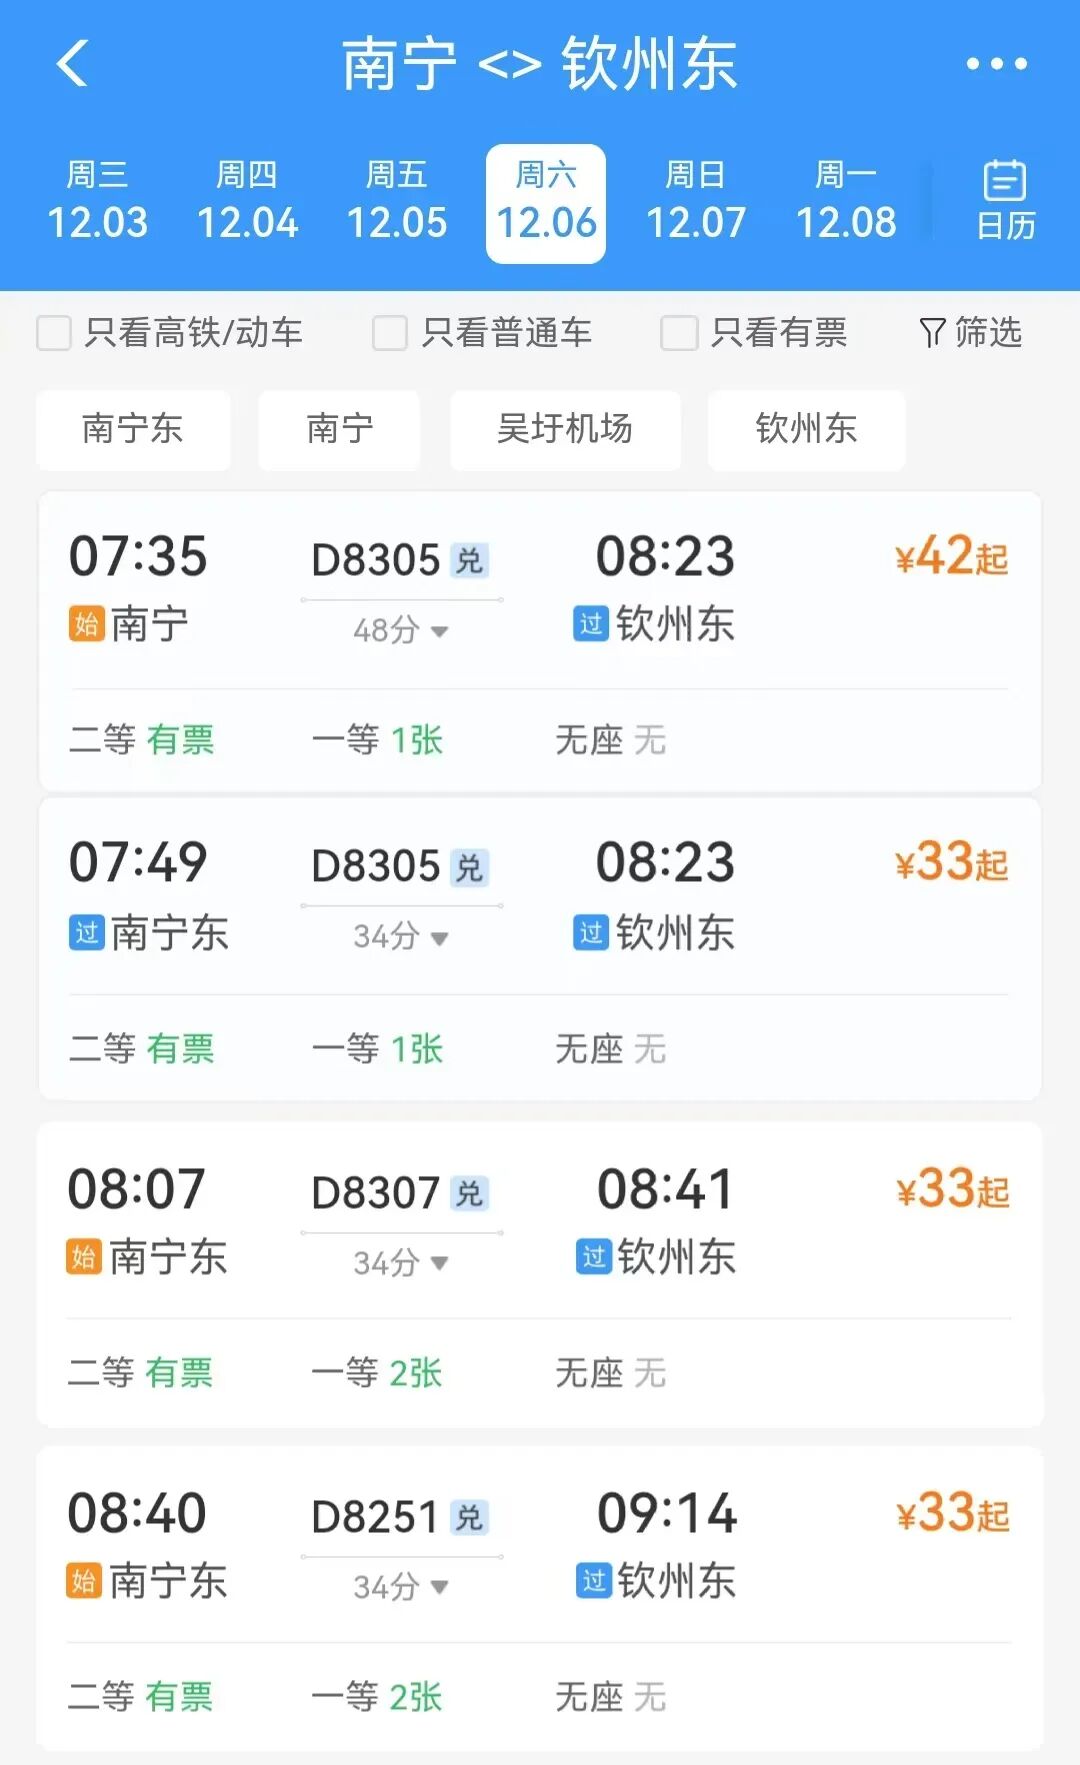1080x1765 pixels.
Task: Open the three-dot more options menu
Action: 996,64
